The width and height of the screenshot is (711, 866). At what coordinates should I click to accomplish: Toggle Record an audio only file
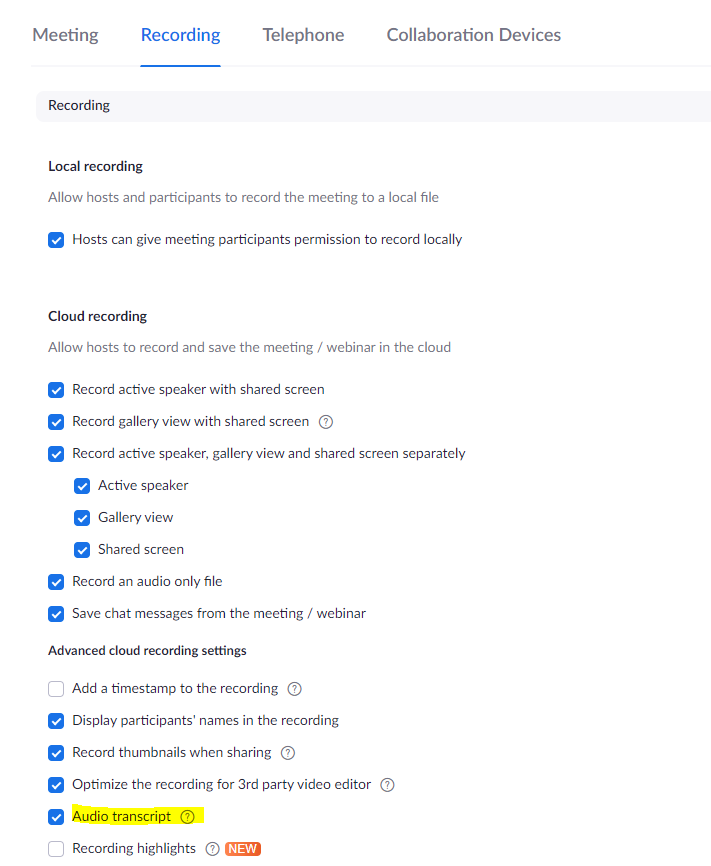point(56,582)
